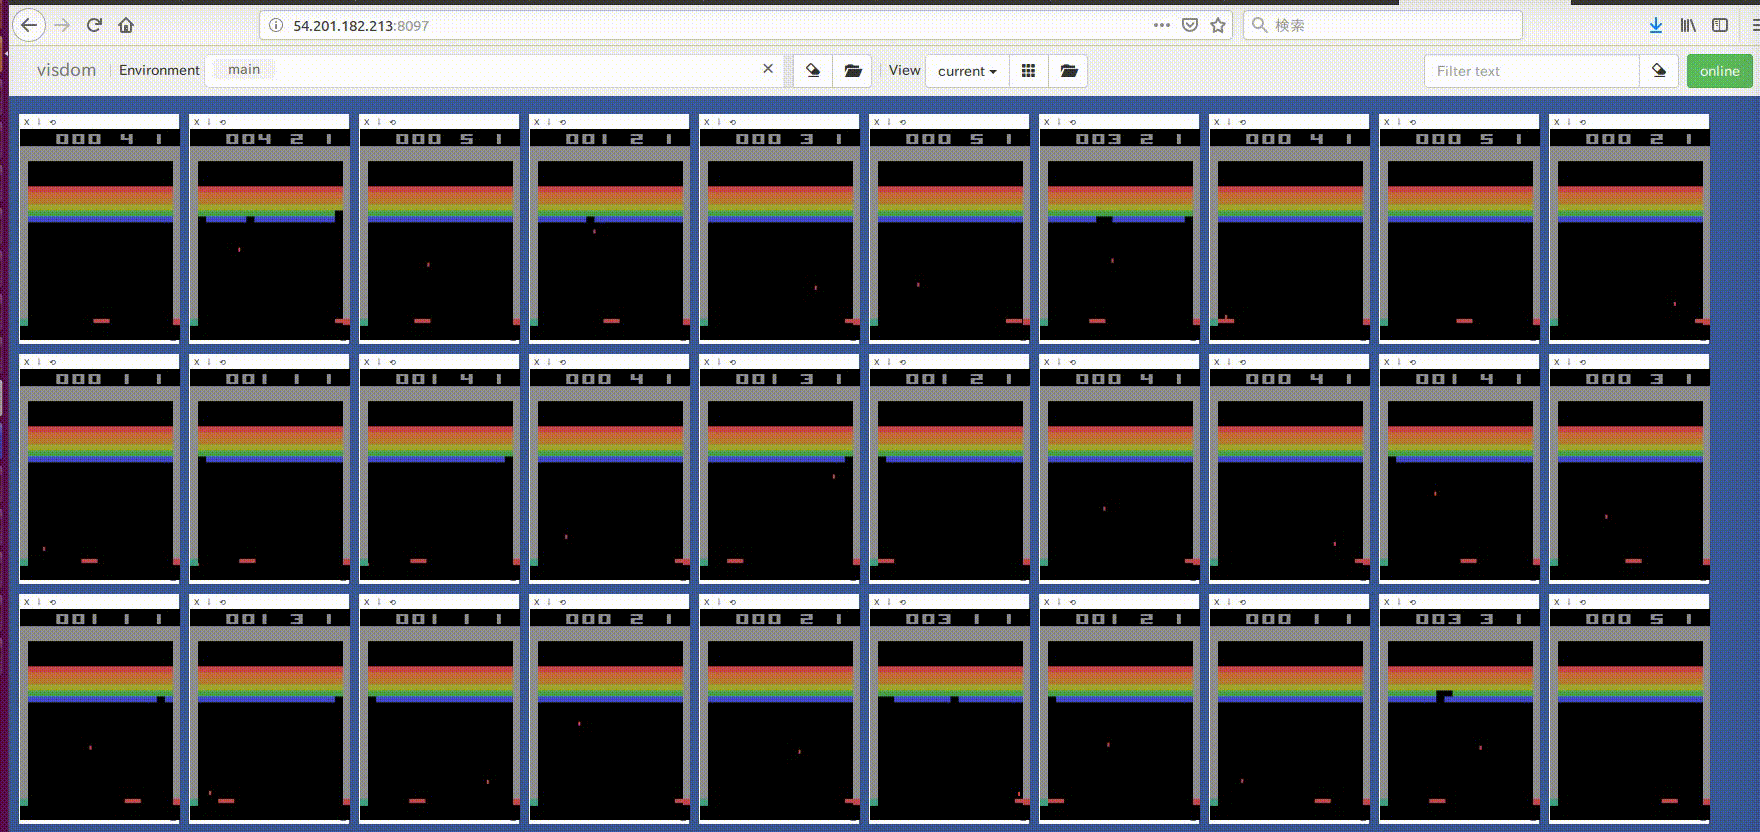The image size is (1760, 832).
Task: Bookmark this page with the star
Action: [1218, 25]
